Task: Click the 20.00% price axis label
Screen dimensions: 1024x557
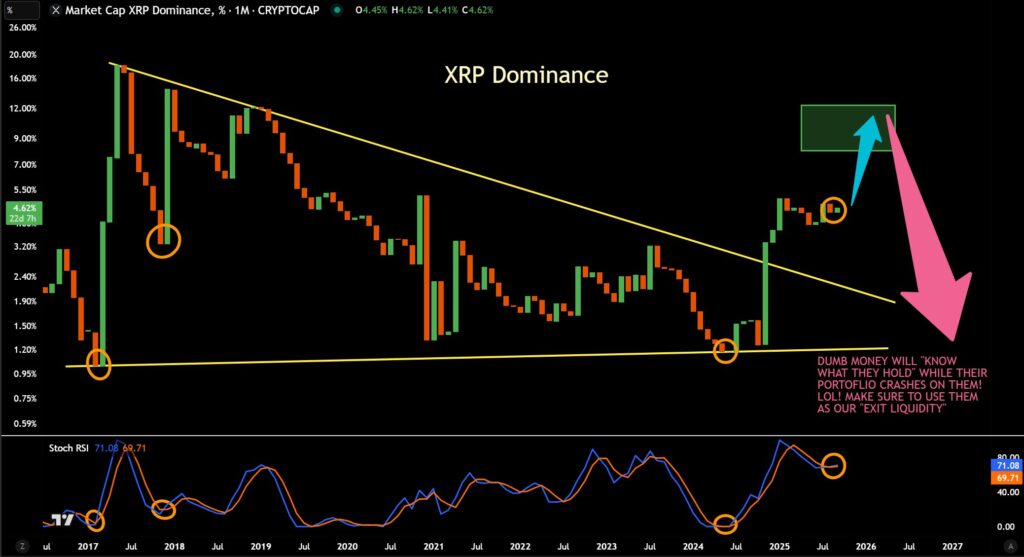Action: pos(23,55)
